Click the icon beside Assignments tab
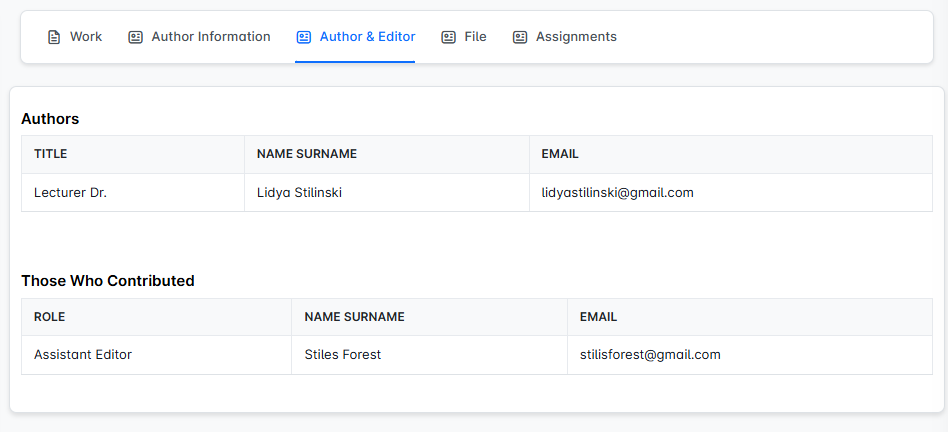 (520, 37)
